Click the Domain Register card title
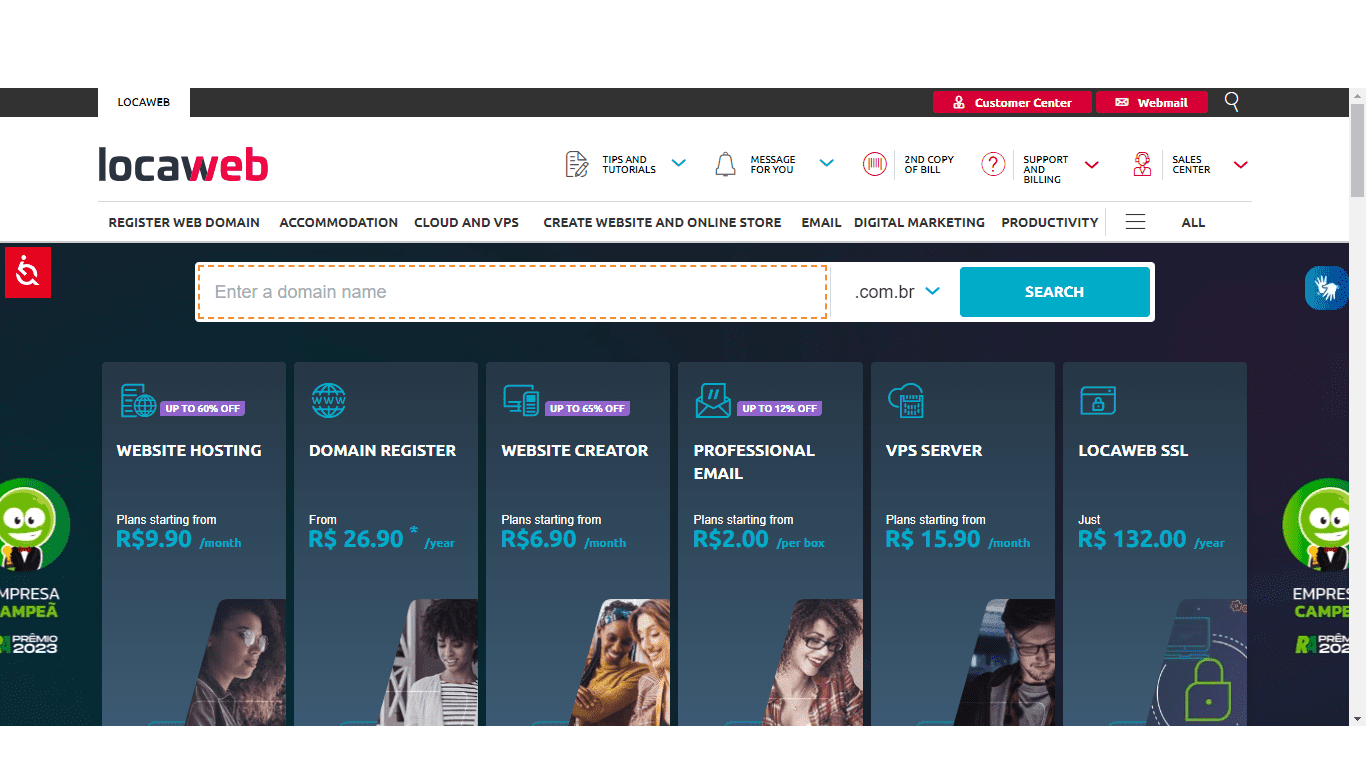The height and width of the screenshot is (768, 1366). pos(382,451)
